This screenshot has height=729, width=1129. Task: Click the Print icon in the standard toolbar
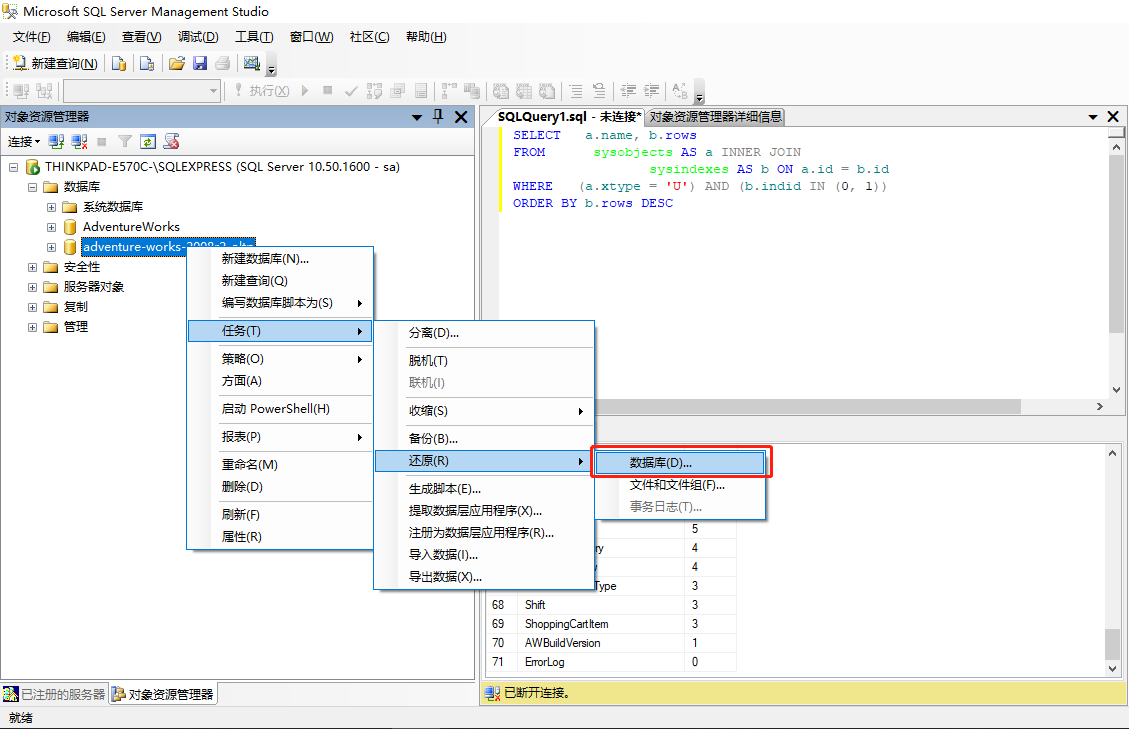(223, 63)
